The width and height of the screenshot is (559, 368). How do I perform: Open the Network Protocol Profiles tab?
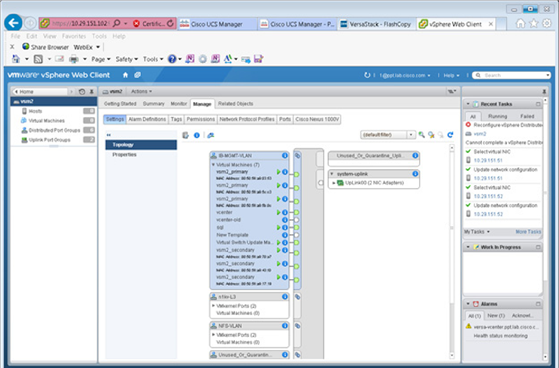pos(247,119)
